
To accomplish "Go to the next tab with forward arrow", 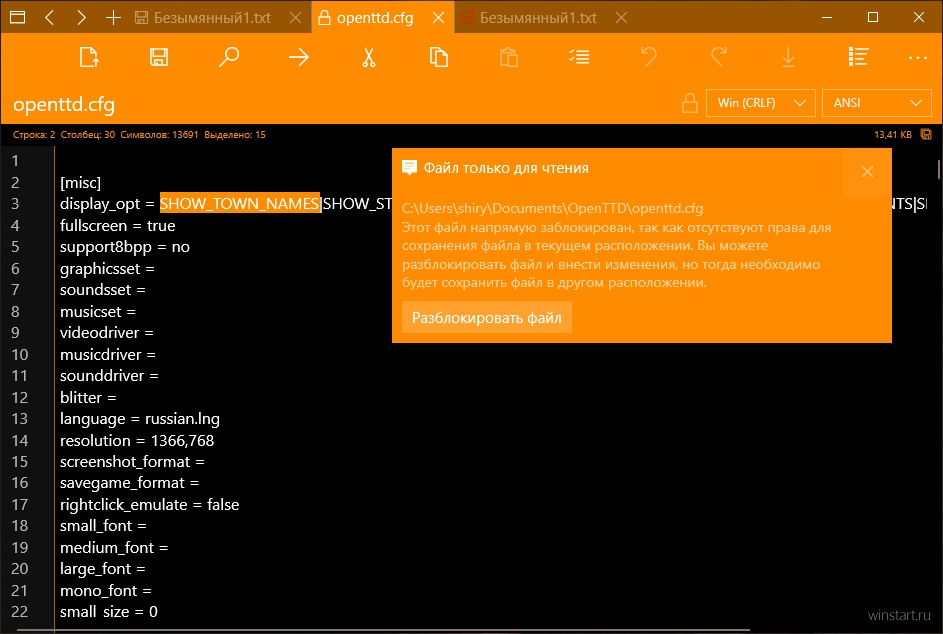I will 81,17.
